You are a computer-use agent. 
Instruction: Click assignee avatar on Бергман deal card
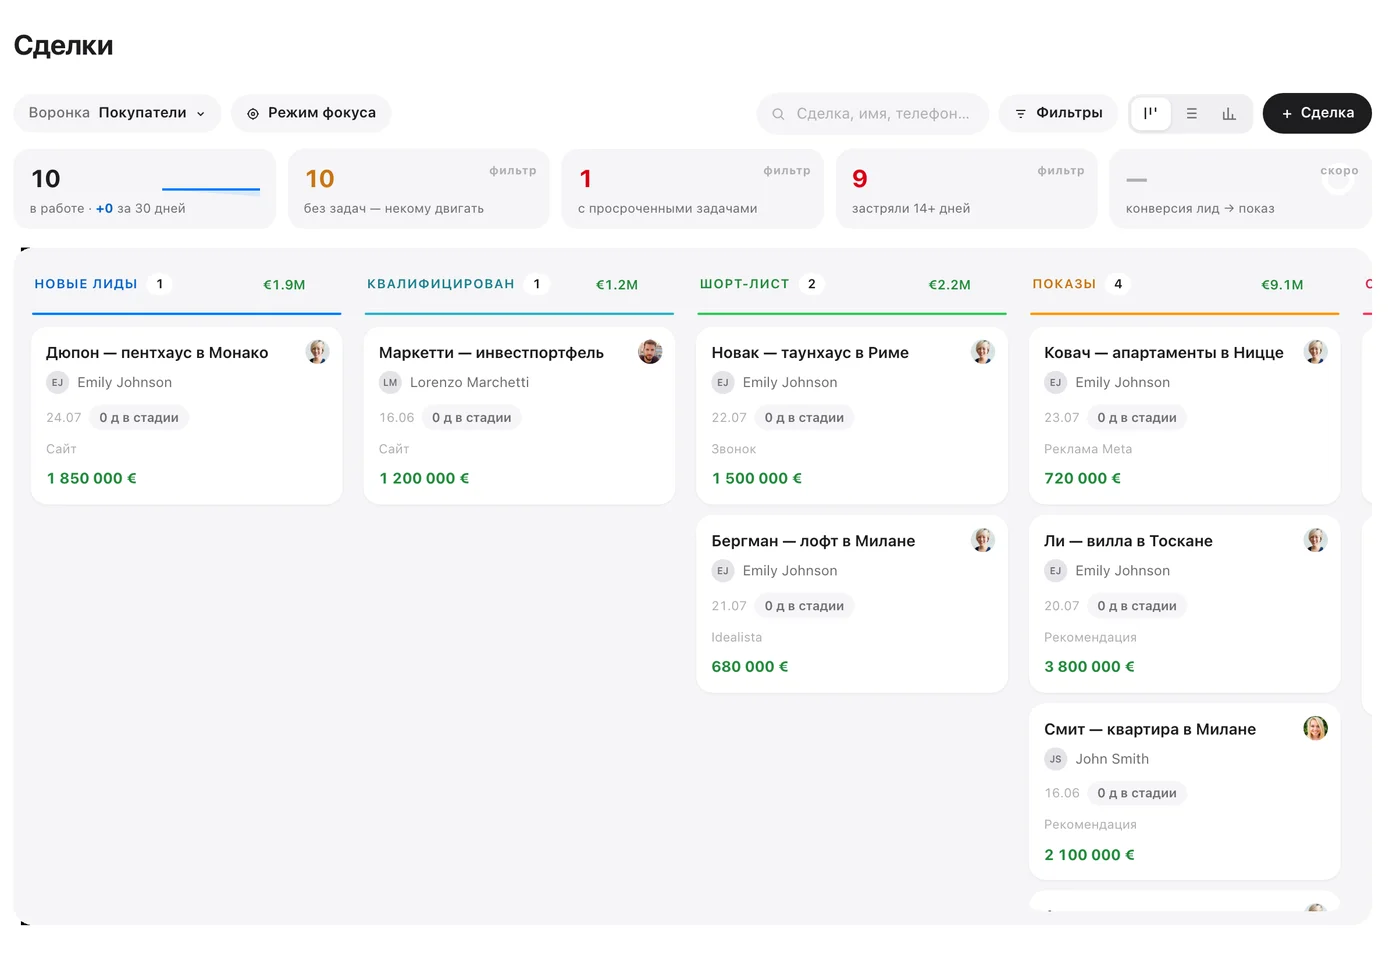983,540
